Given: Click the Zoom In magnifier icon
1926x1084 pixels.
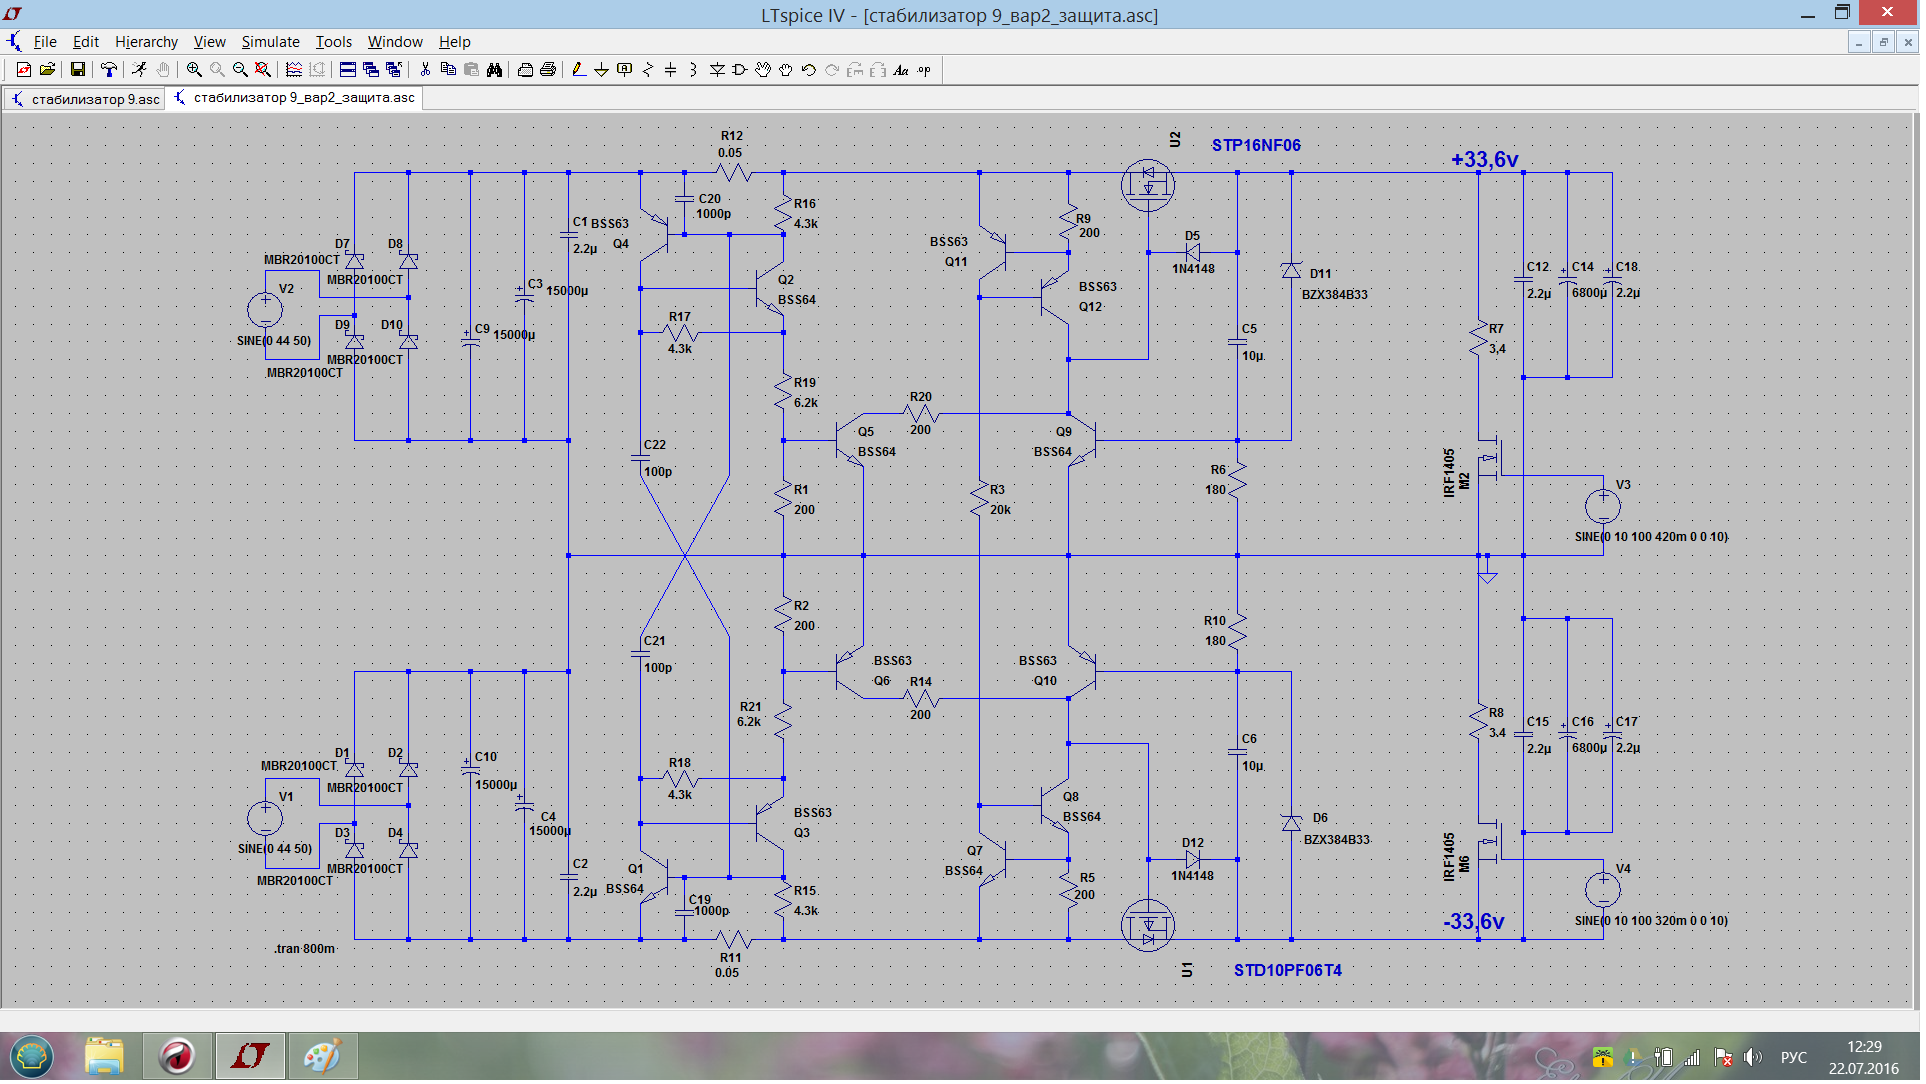Looking at the screenshot, I should click(x=194, y=70).
